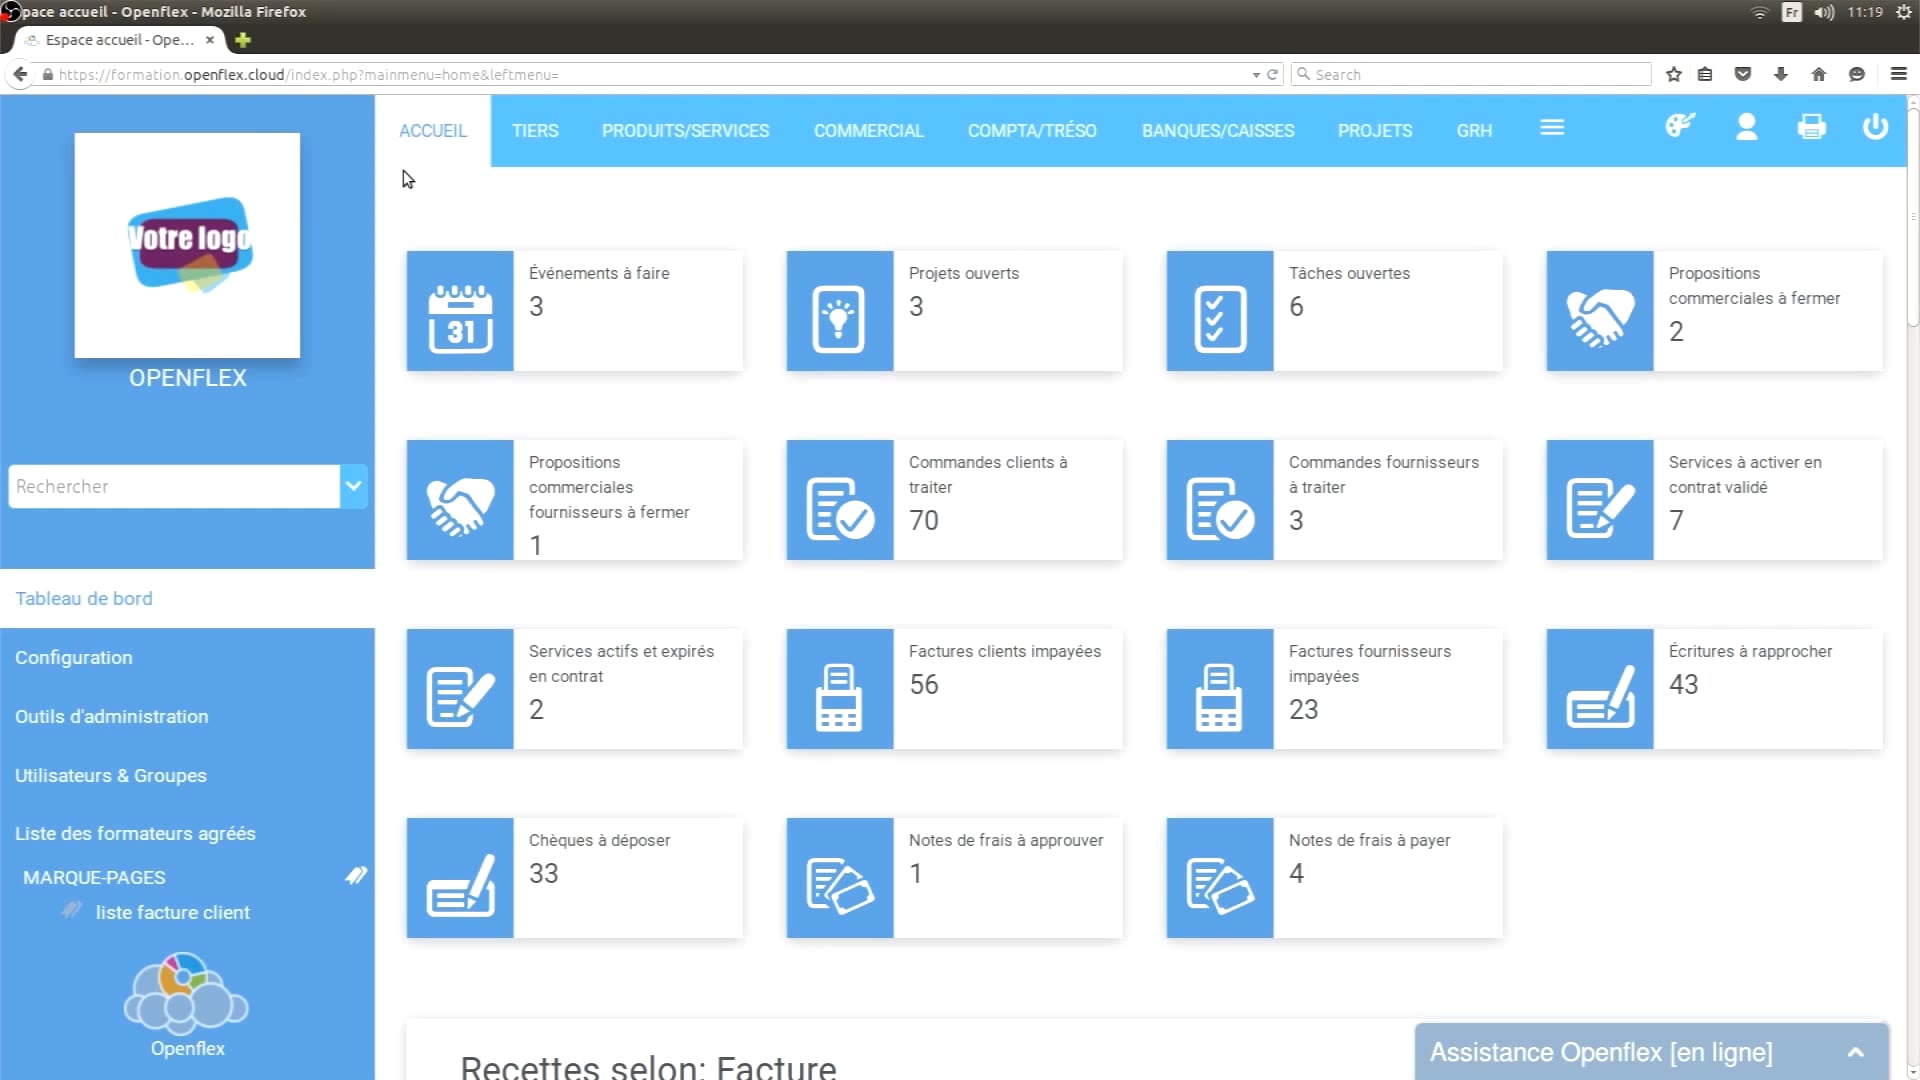Click the liste facture client bookmark link
Viewport: 1920px width, 1080px height.
[173, 911]
